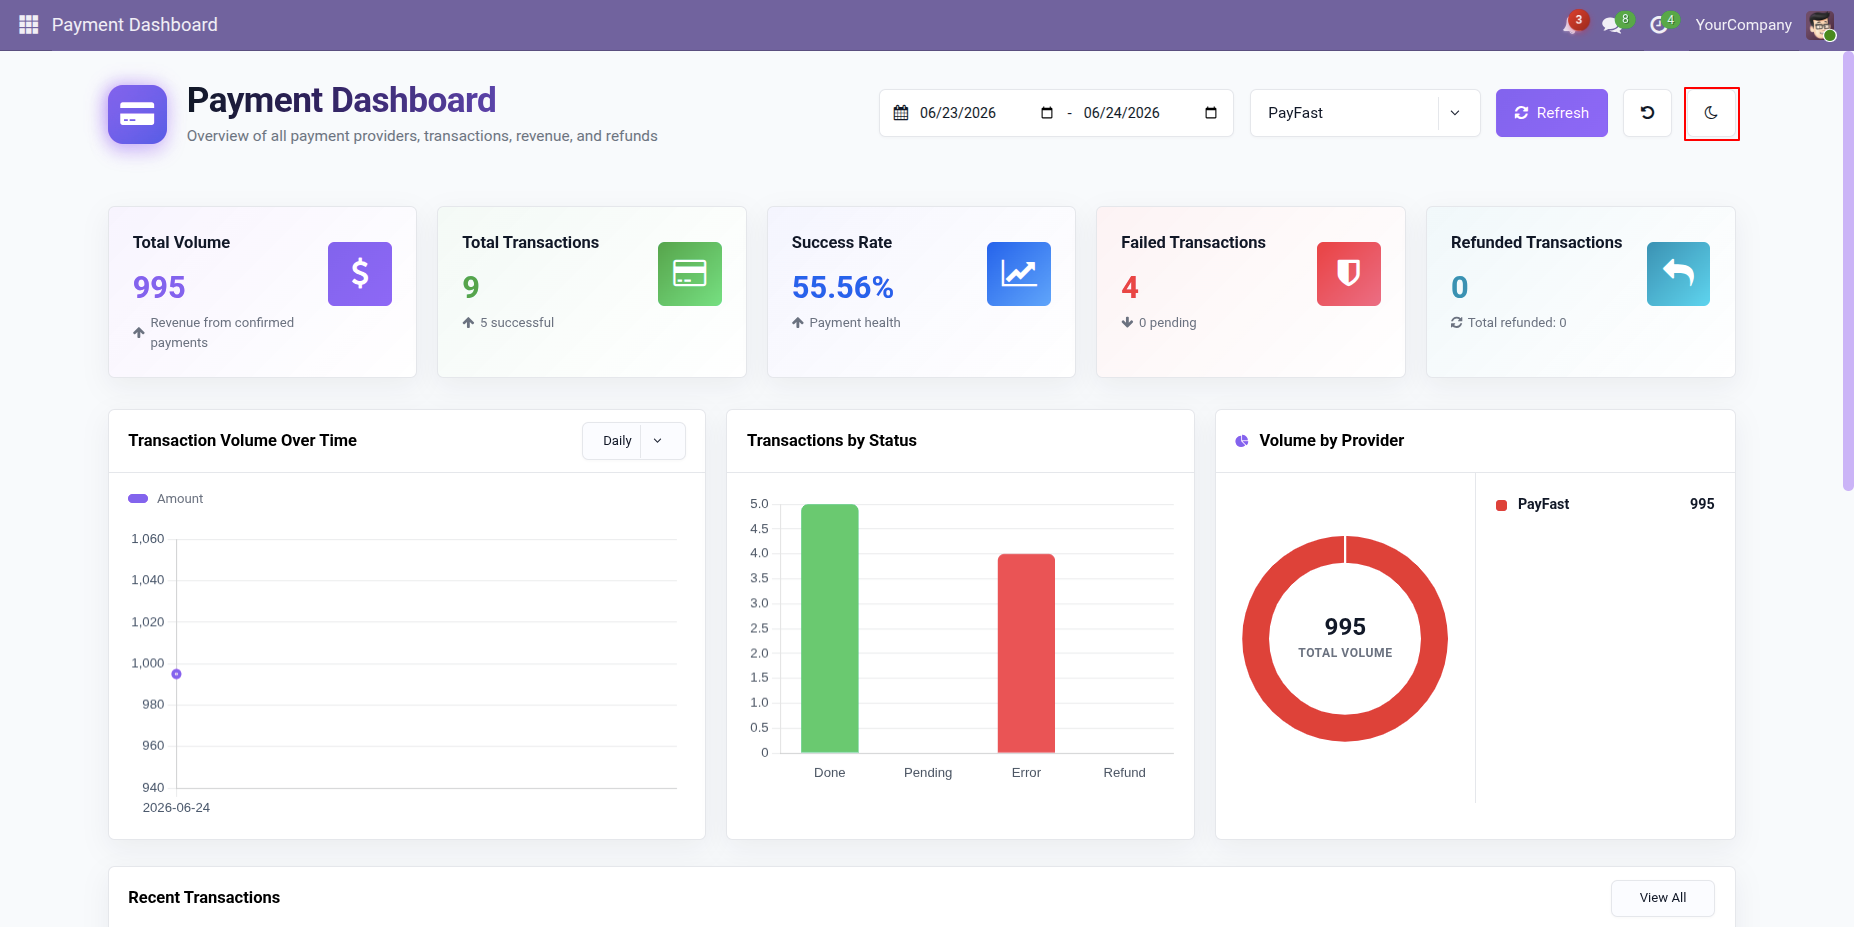Click the View All button
Viewport: 1854px width, 927px height.
[1662, 898]
